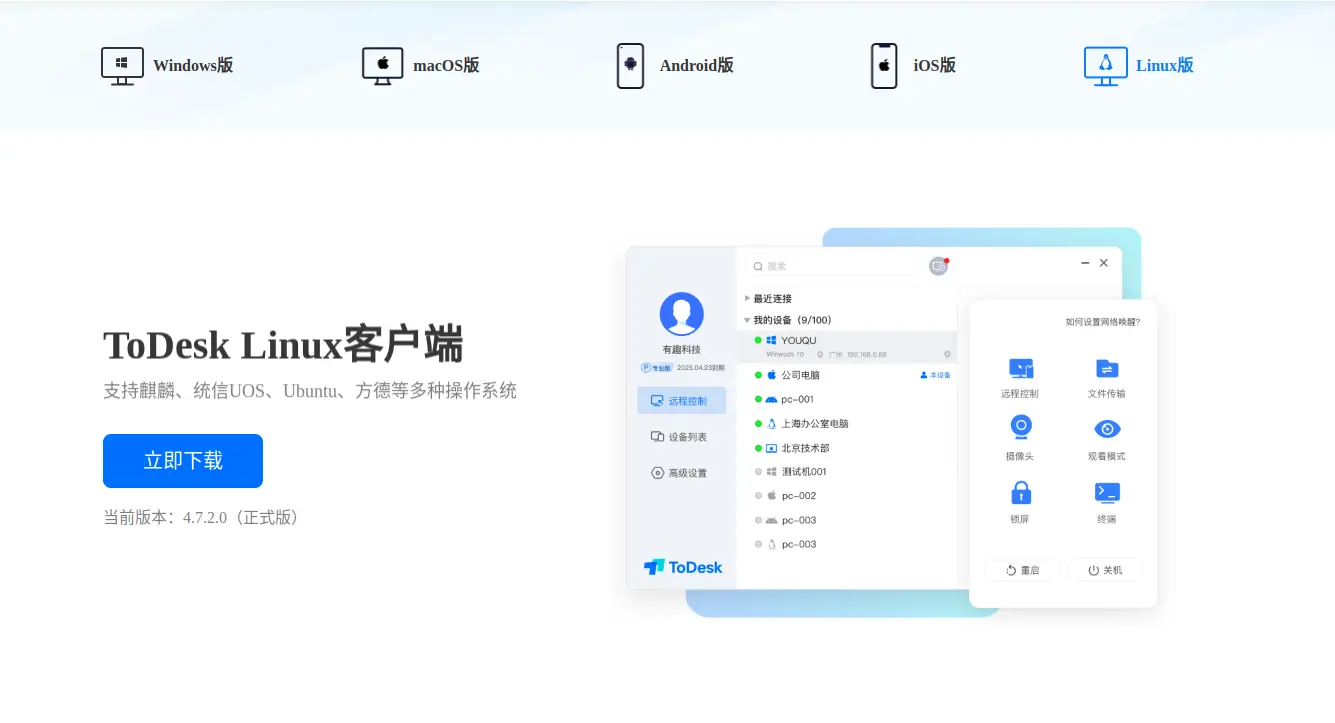This screenshot has width=1335, height=723.
Task: Select 远程控制 in the ToDesk sidebar
Action: click(682, 401)
